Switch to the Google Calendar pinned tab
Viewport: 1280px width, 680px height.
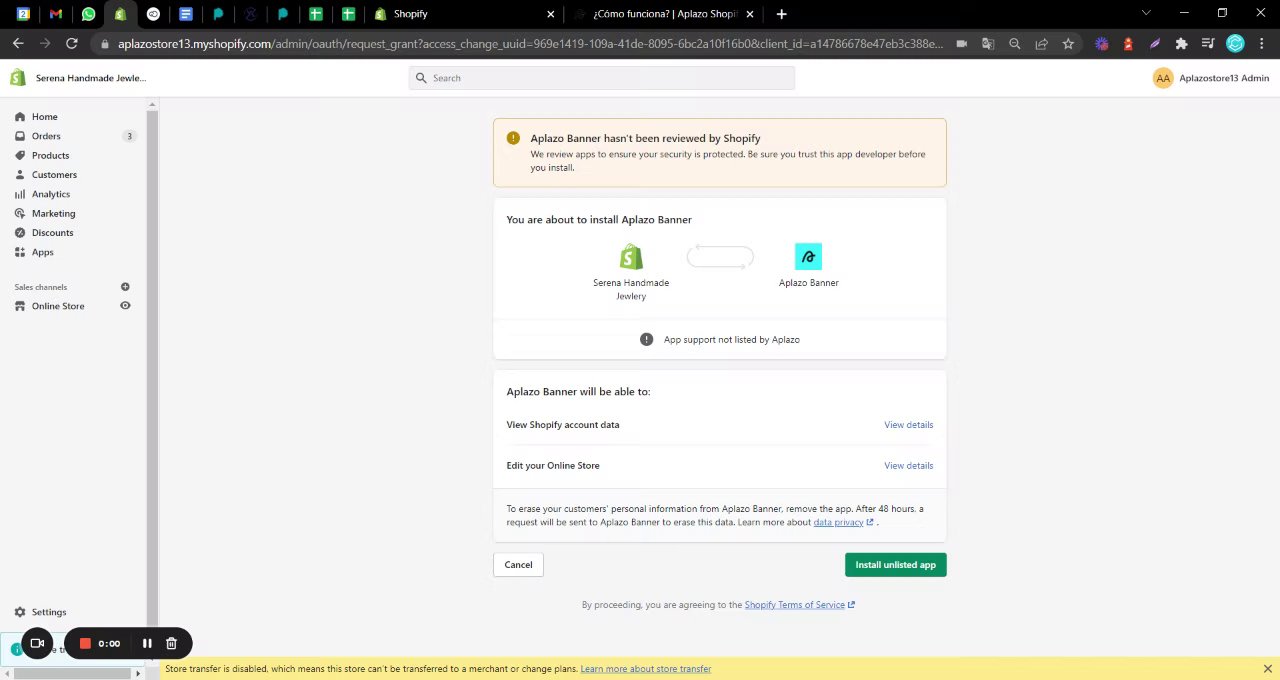[24, 14]
